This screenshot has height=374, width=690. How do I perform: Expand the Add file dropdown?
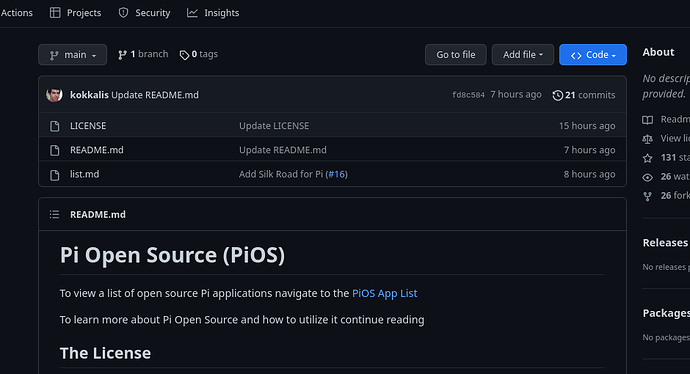point(523,55)
